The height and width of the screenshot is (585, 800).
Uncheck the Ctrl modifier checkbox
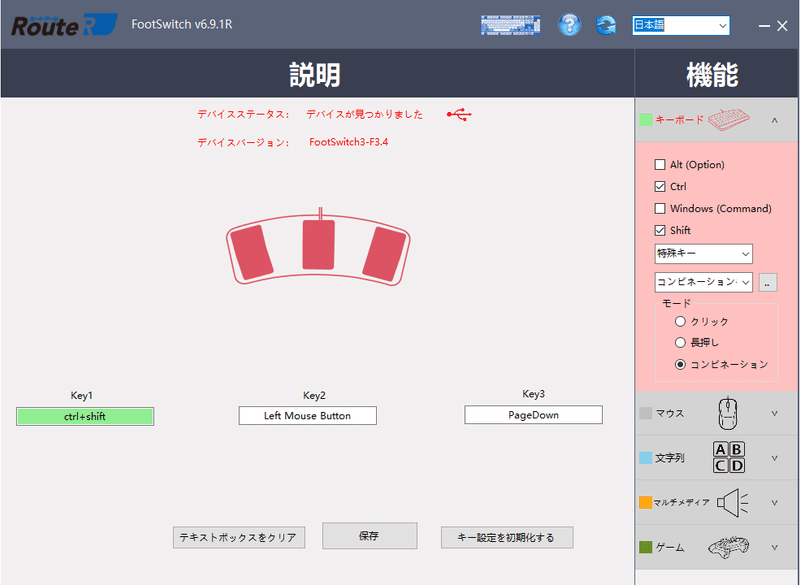click(660, 186)
